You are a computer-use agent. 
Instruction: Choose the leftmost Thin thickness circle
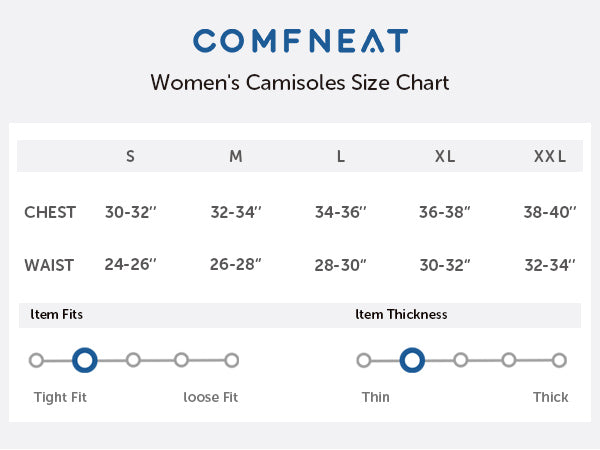coord(364,360)
